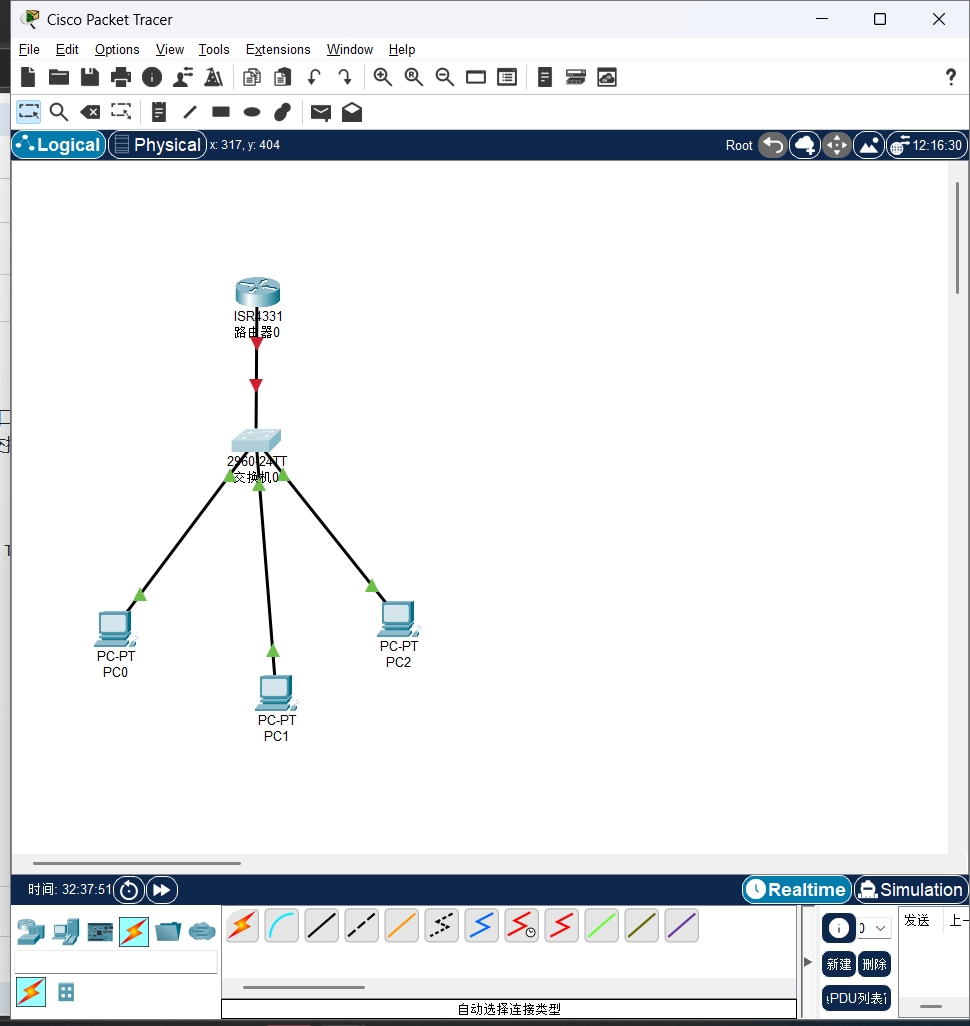Image resolution: width=970 pixels, height=1026 pixels.
Task: Switch to Logical workspace view
Action: coord(59,145)
